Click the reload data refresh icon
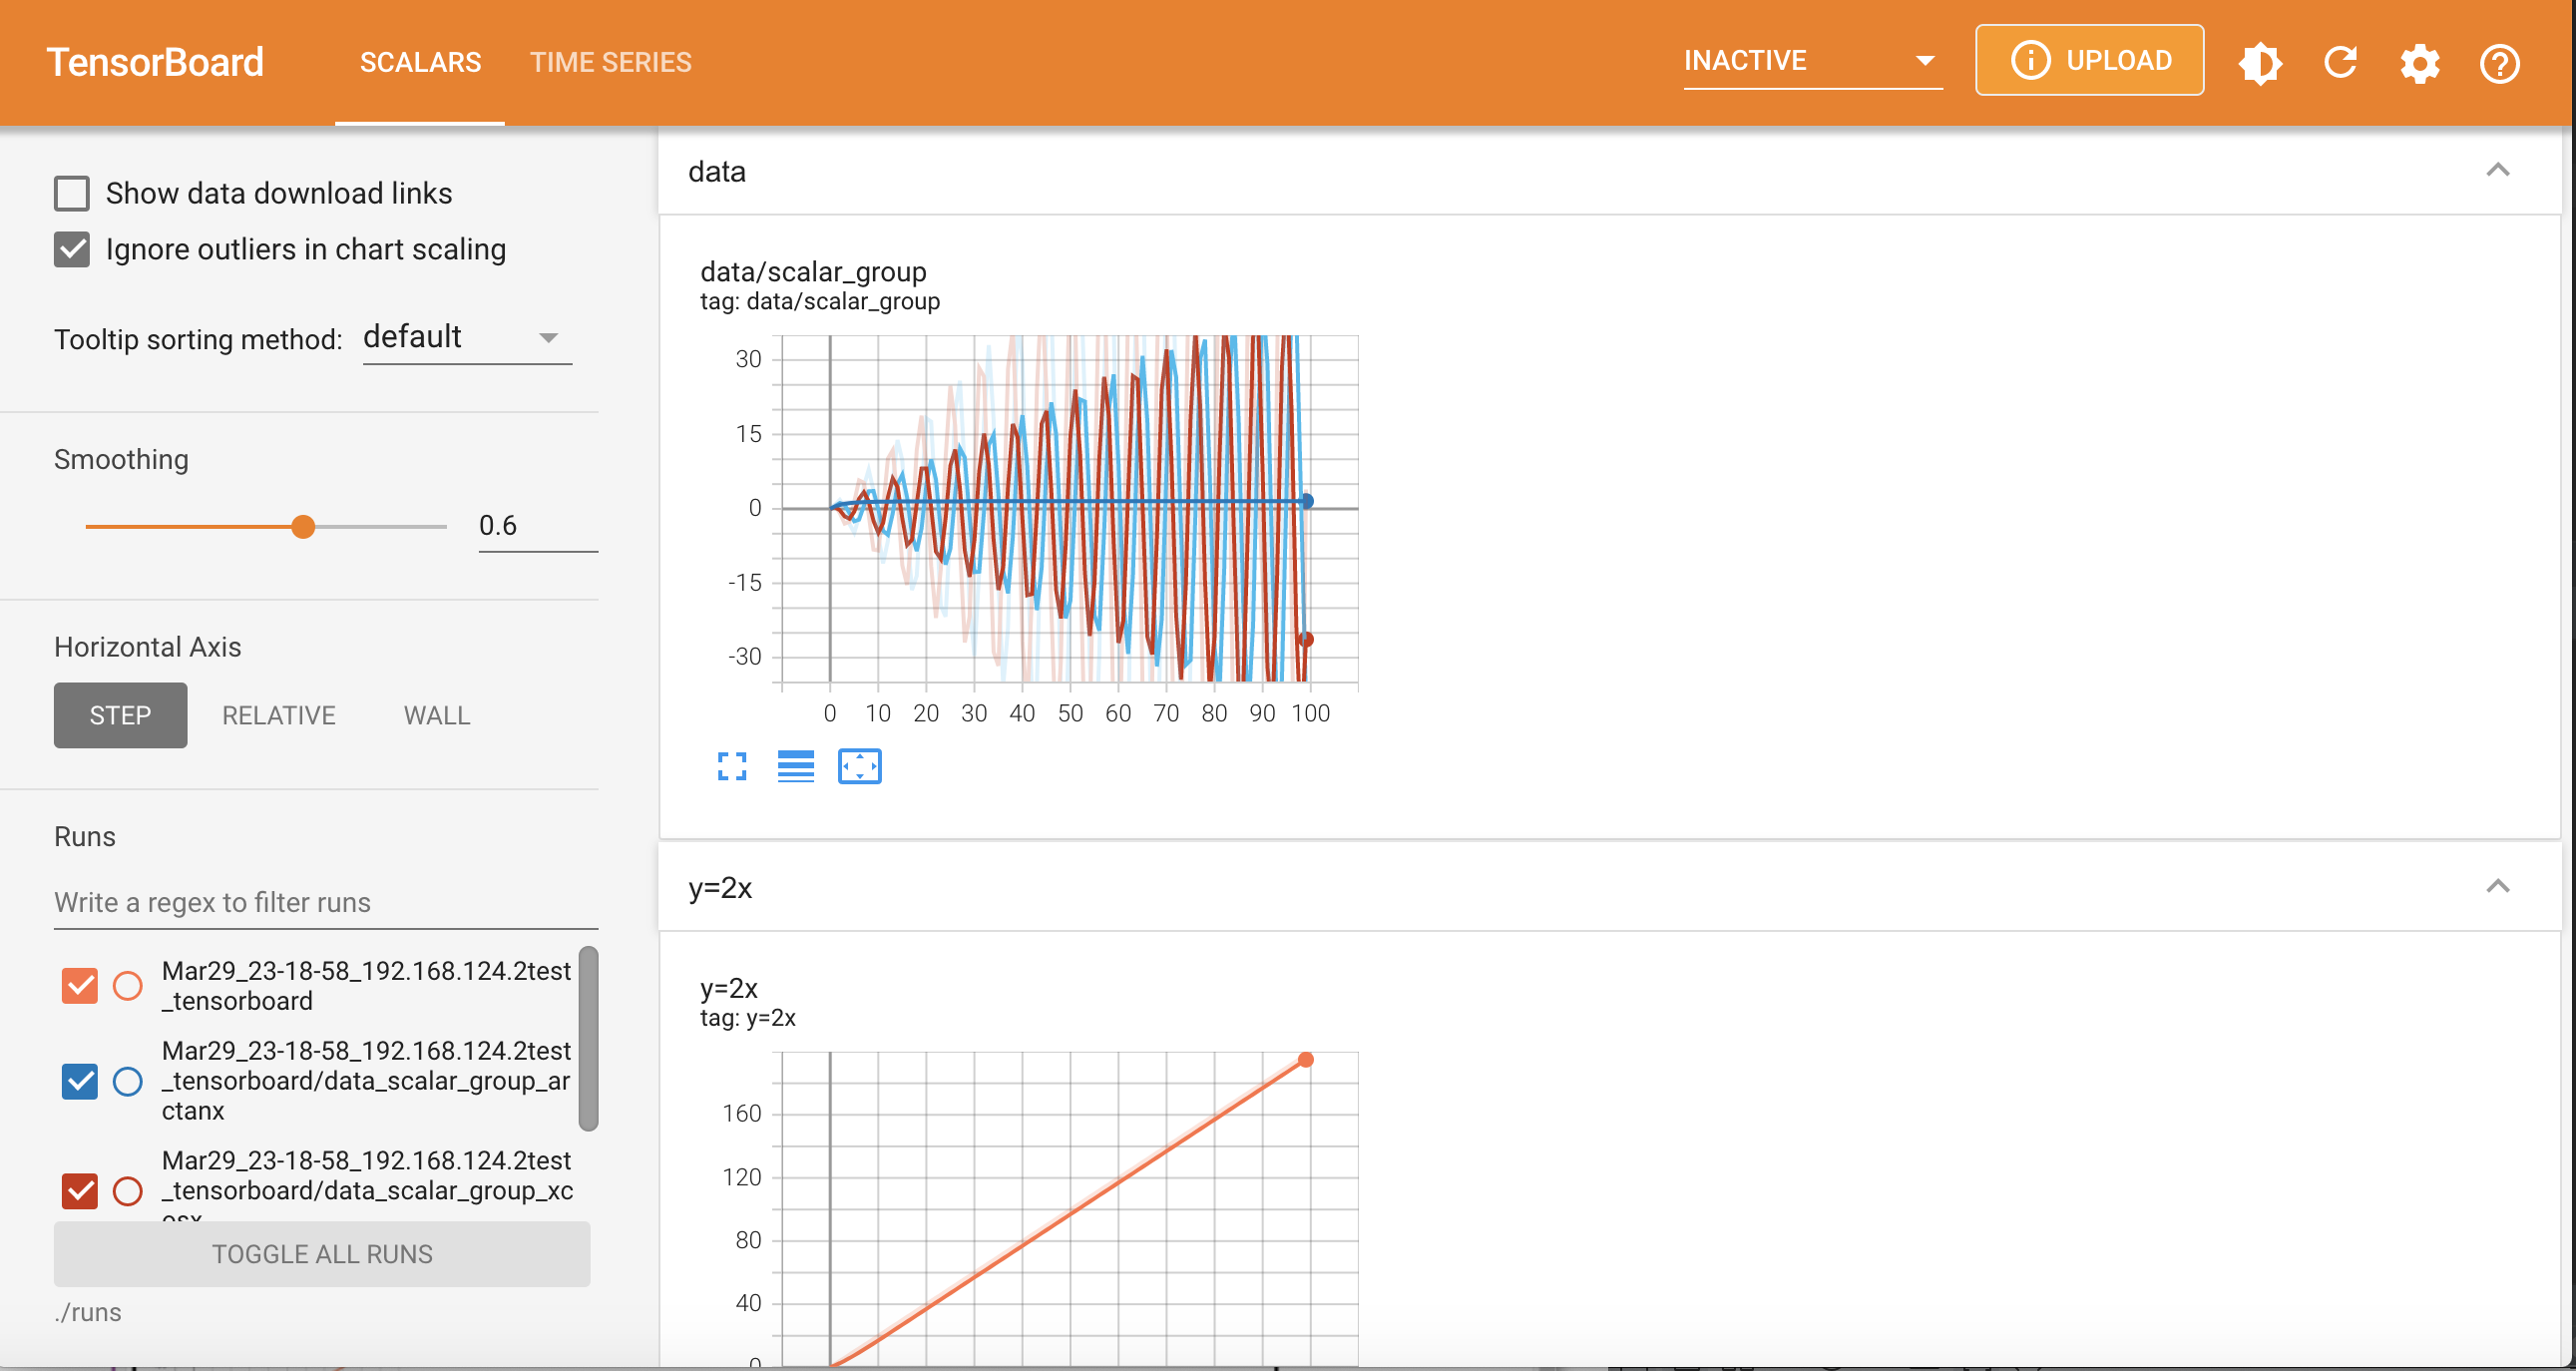 click(x=2340, y=63)
